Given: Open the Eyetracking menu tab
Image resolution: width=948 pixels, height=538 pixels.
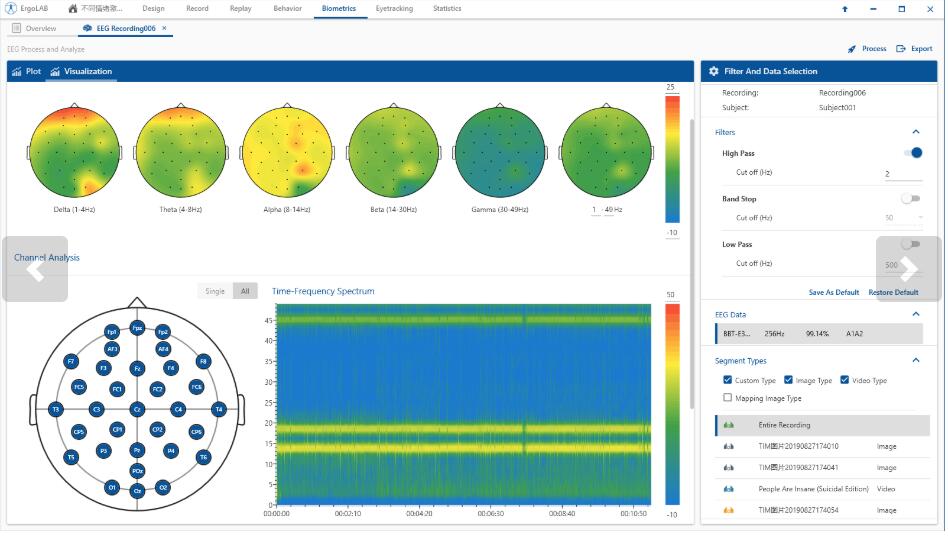Looking at the screenshot, I should [393, 9].
